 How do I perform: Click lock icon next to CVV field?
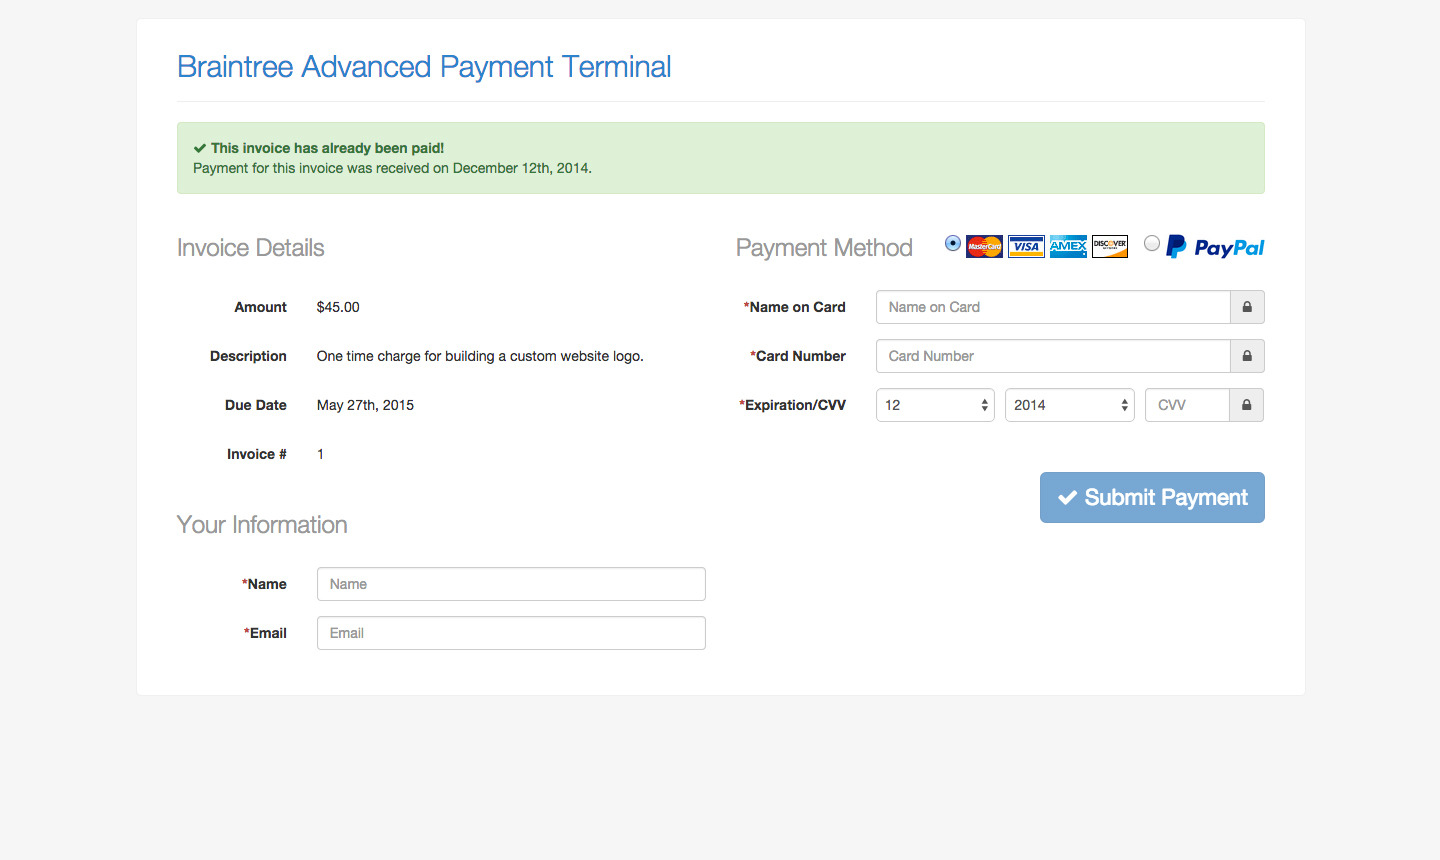(1246, 405)
